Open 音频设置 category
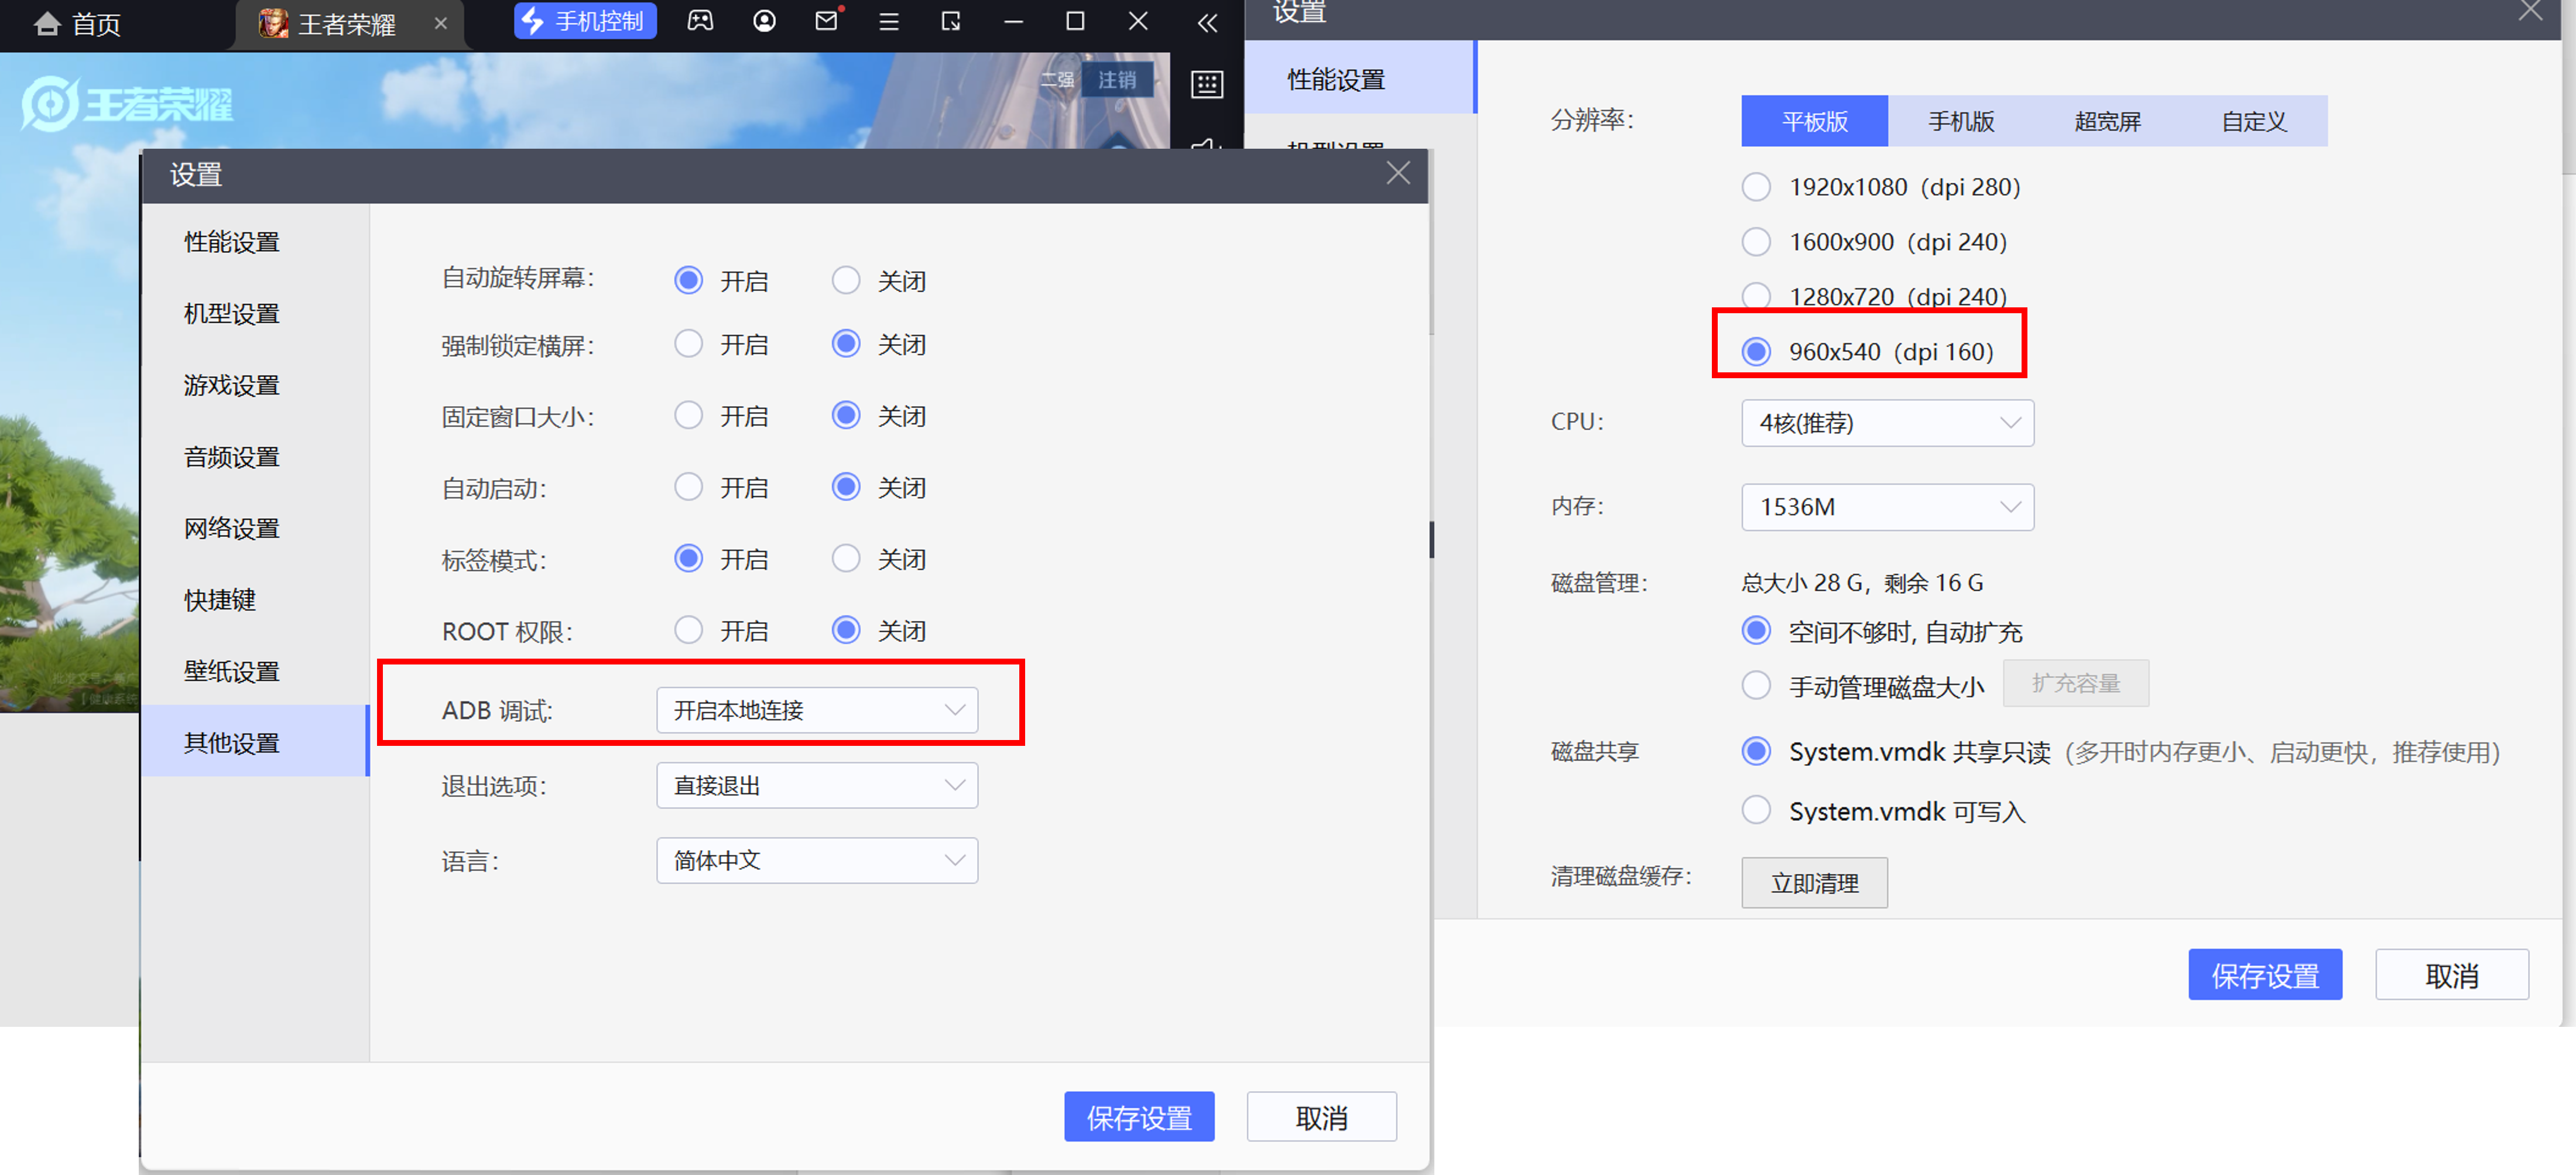The width and height of the screenshot is (2576, 1175). pyautogui.click(x=232, y=457)
